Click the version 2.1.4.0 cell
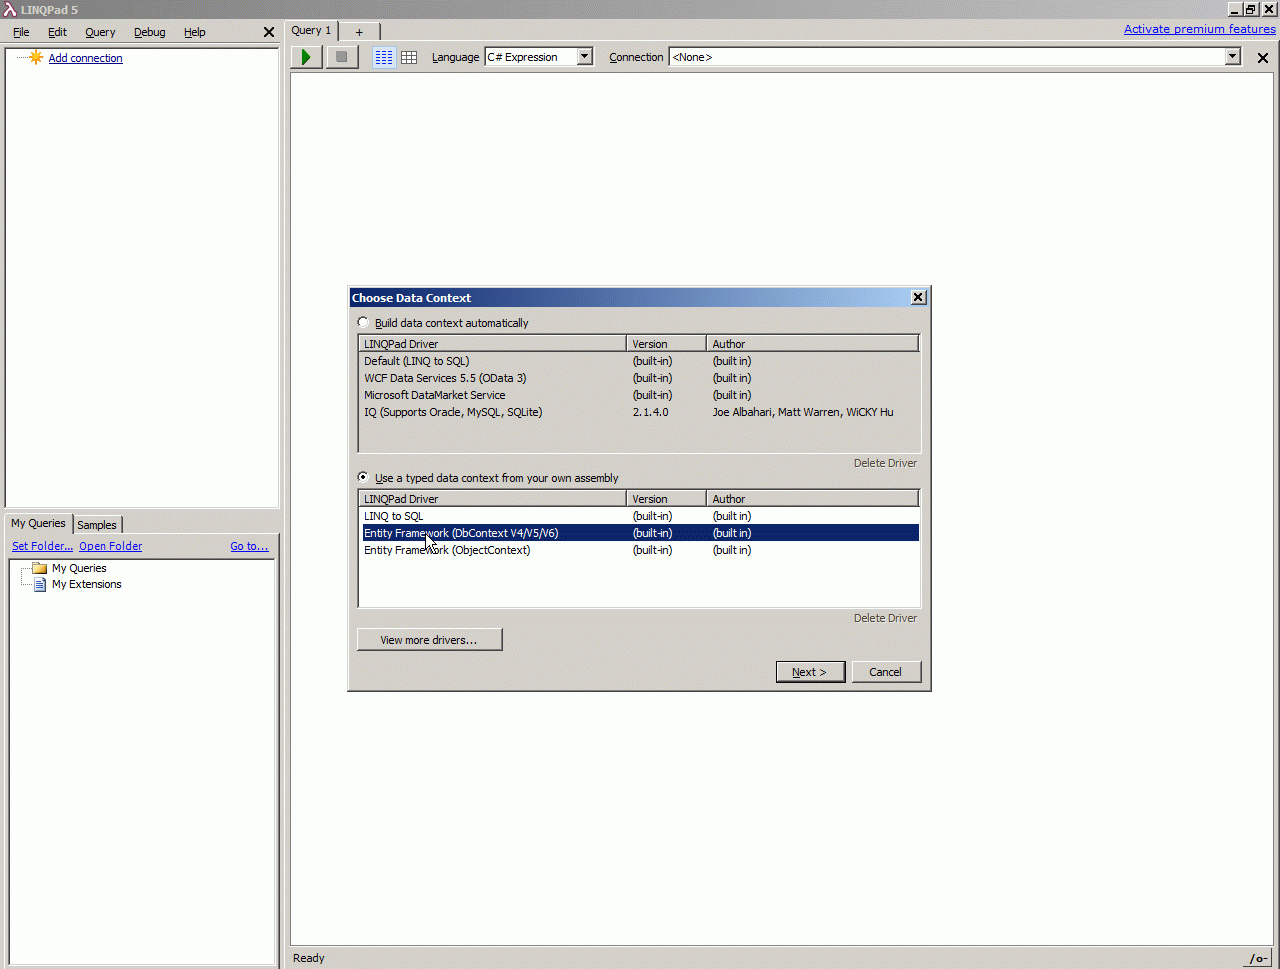 [651, 412]
